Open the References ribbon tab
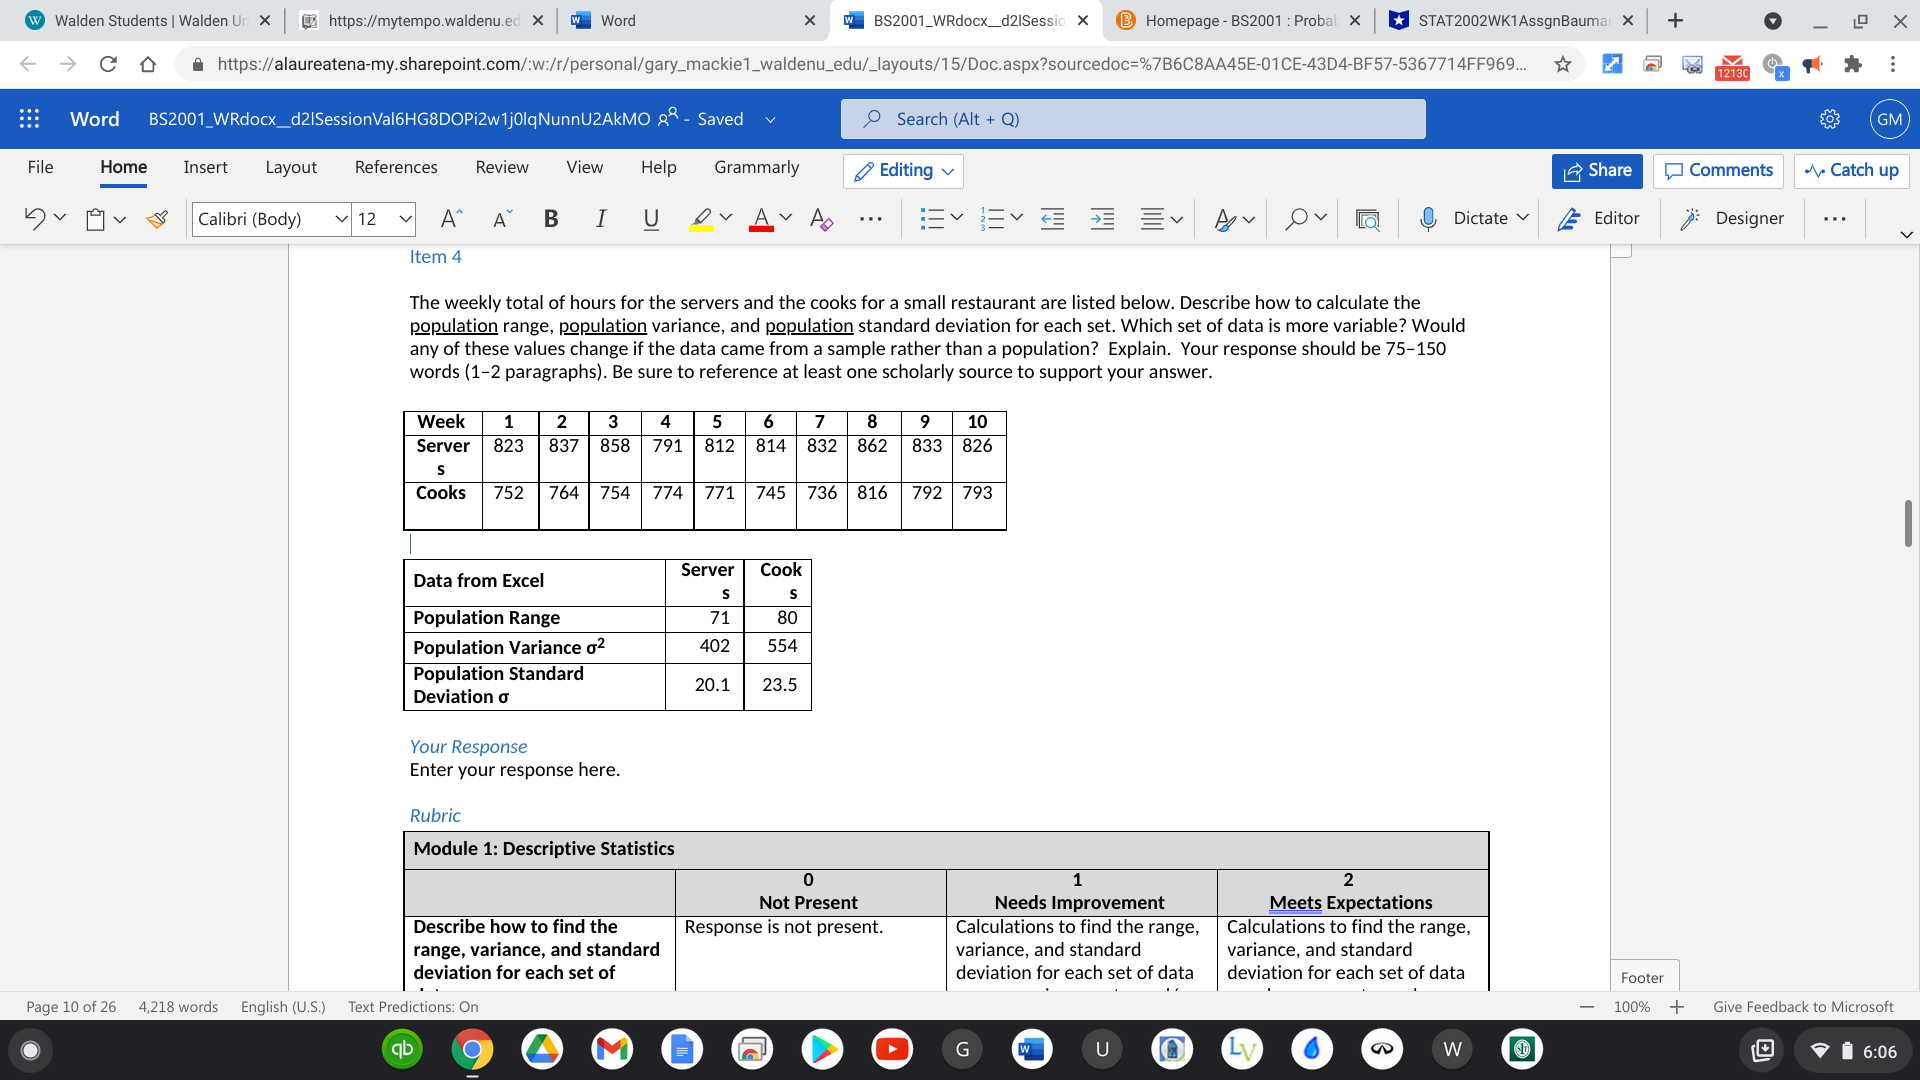1920x1080 pixels. 396,167
